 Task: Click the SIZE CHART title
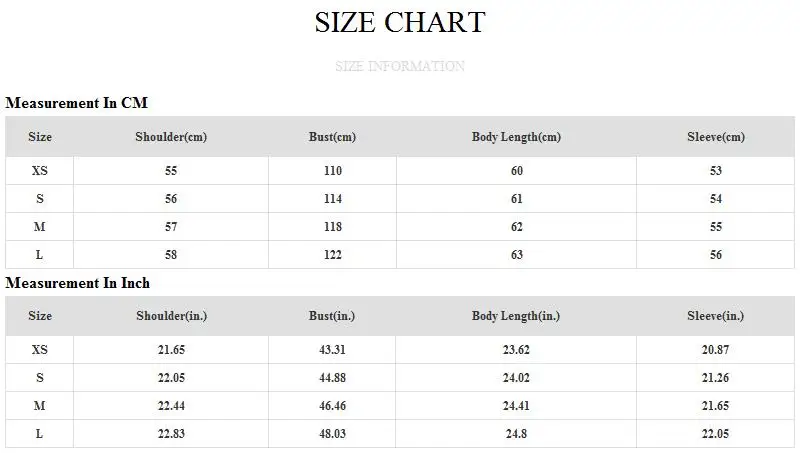point(400,22)
